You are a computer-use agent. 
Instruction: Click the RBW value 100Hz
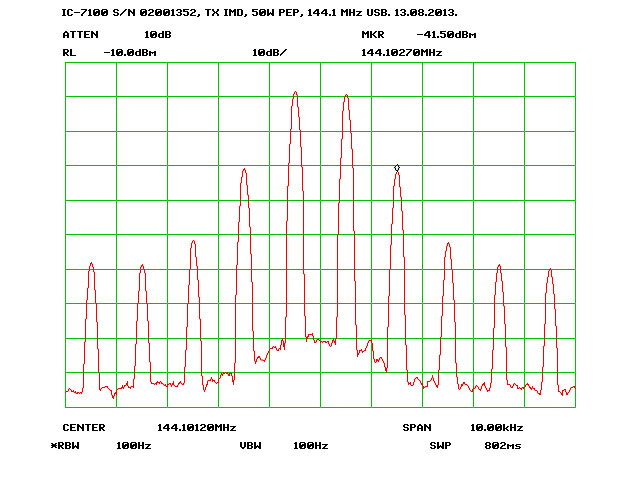pos(133,446)
